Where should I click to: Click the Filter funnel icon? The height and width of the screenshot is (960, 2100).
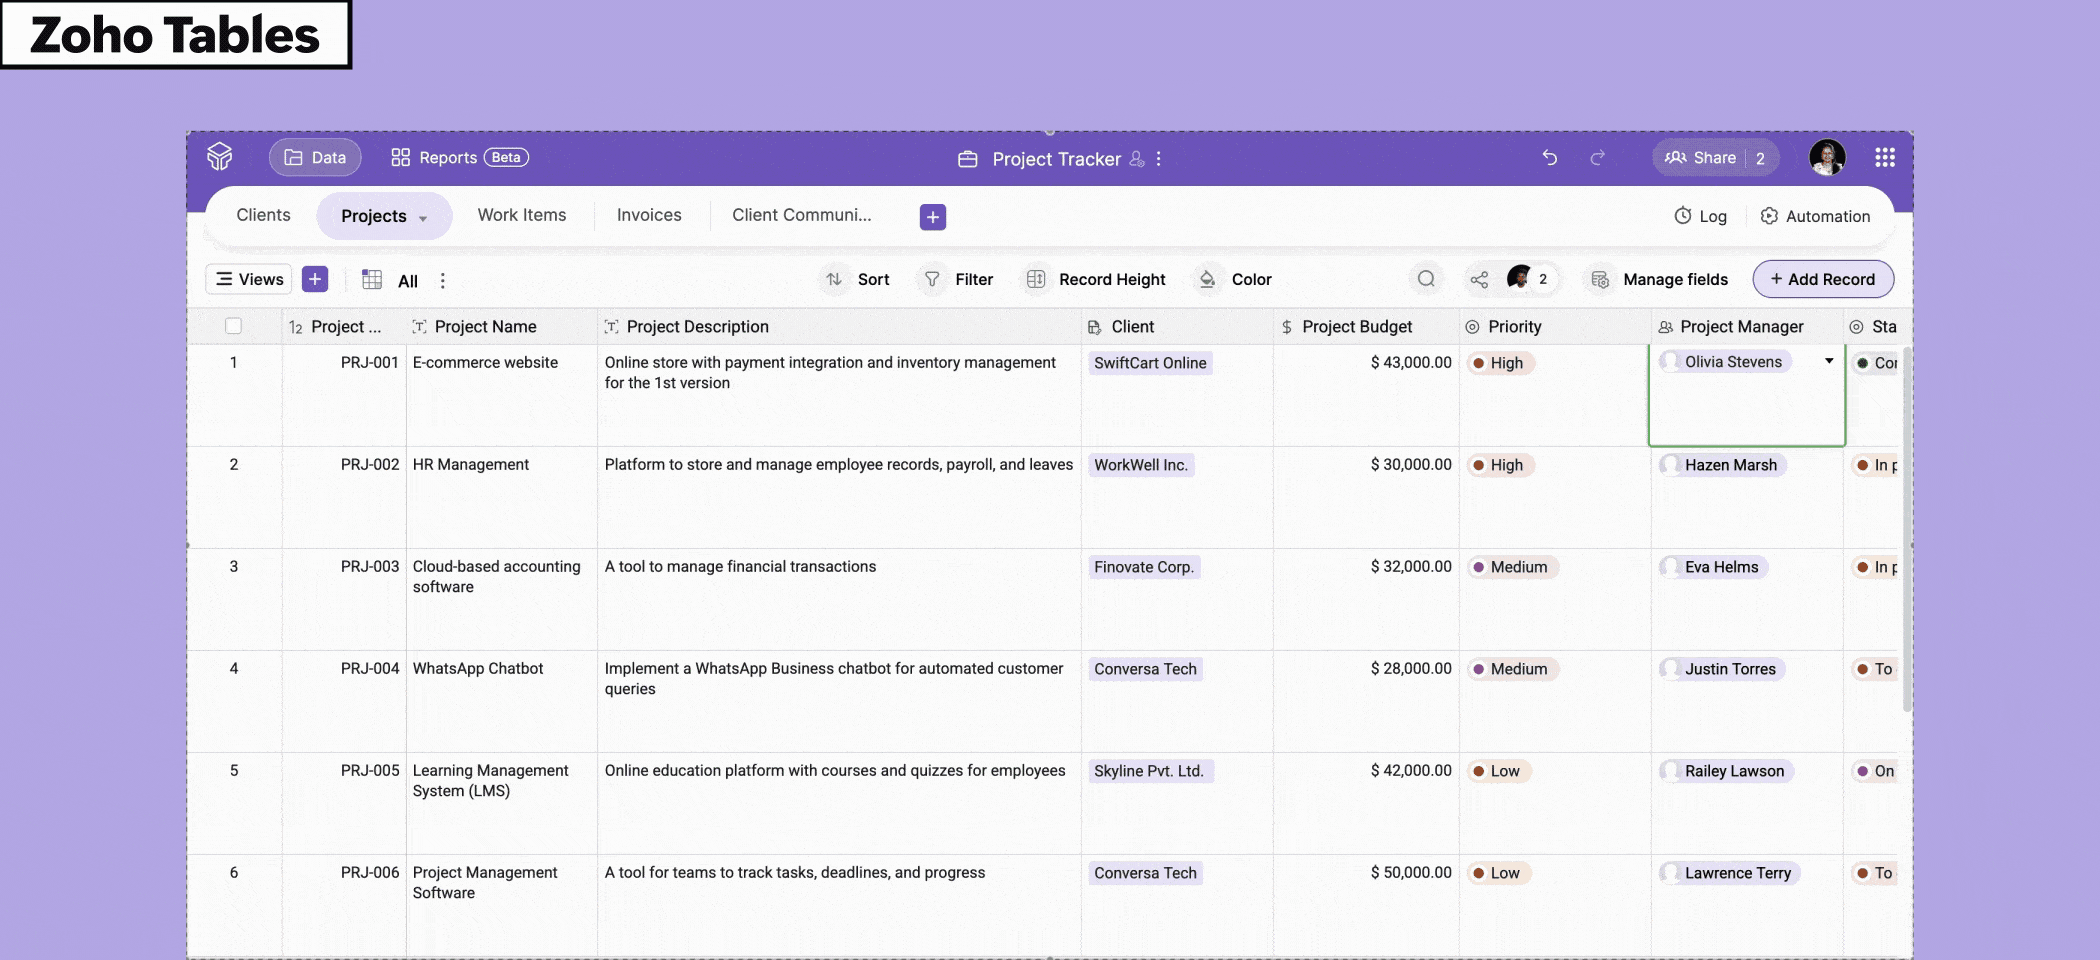932,279
